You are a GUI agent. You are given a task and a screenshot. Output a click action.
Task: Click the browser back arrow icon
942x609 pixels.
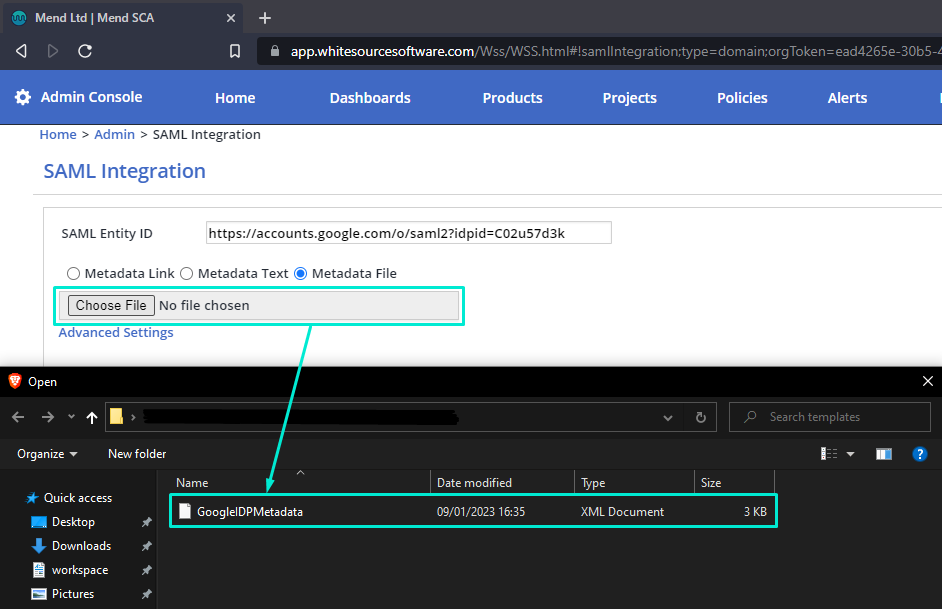tap(21, 51)
